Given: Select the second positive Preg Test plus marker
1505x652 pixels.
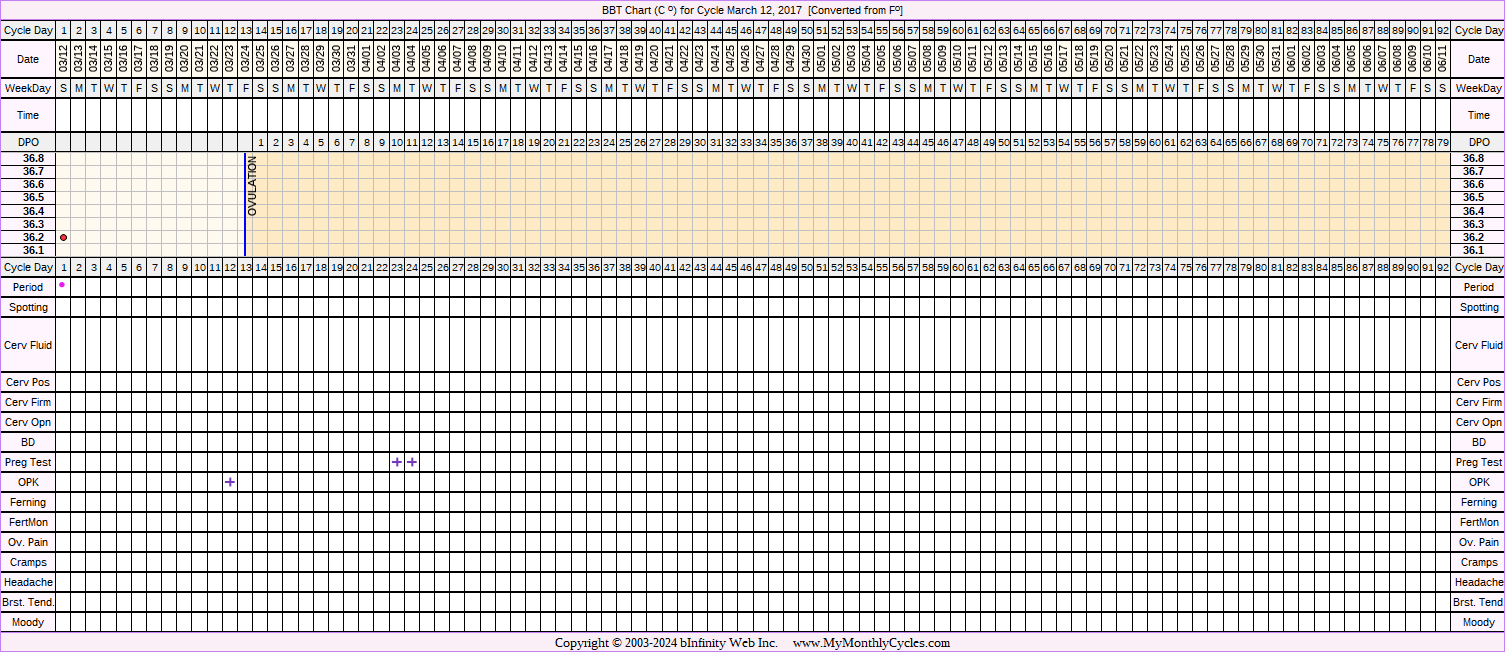Looking at the screenshot, I should click(412, 462).
